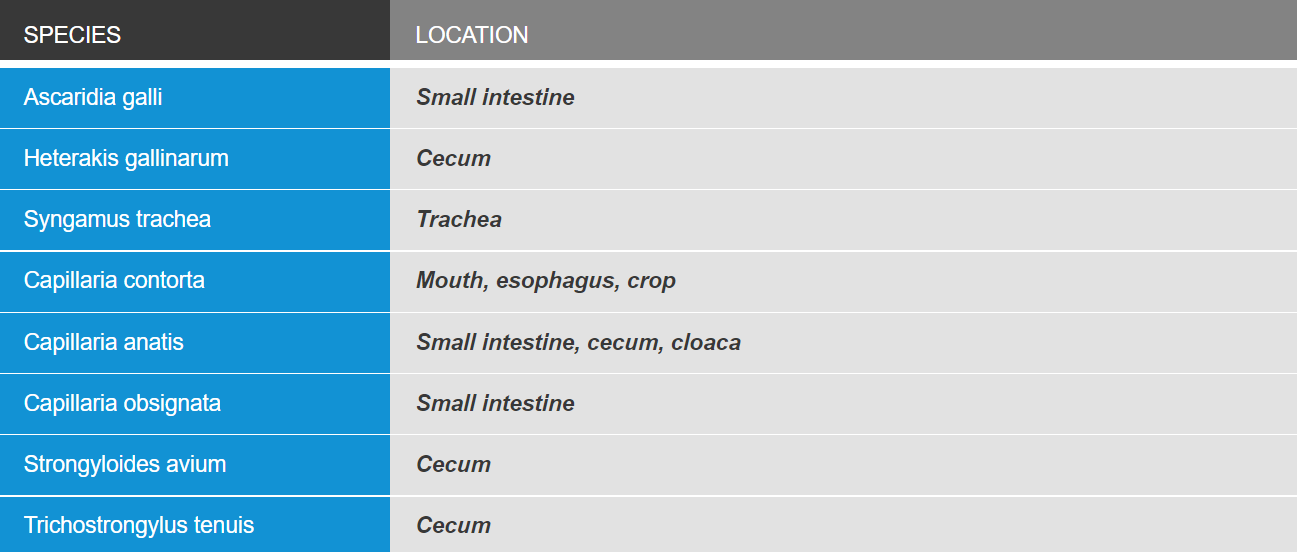1297x552 pixels.
Task: Click the Mouth, esophagus, crop location text
Action: [x=546, y=281]
